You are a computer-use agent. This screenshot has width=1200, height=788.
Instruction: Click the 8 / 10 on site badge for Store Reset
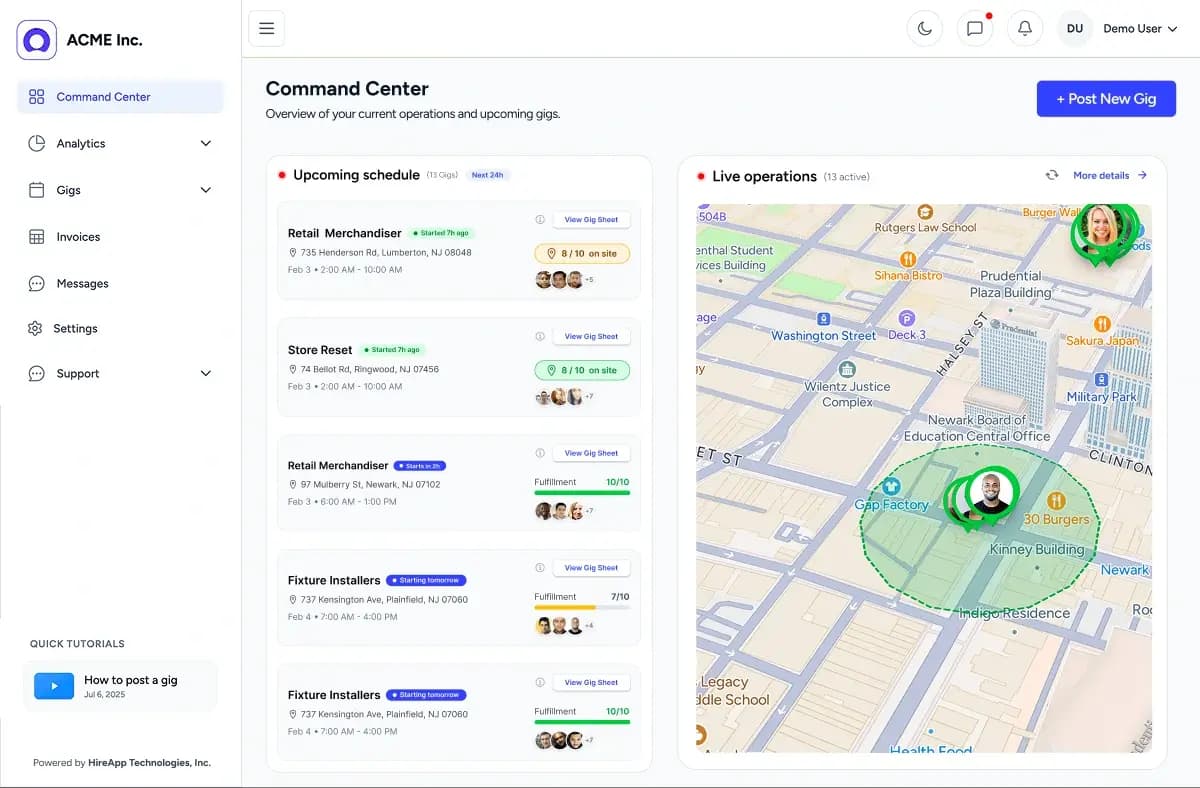coord(582,370)
